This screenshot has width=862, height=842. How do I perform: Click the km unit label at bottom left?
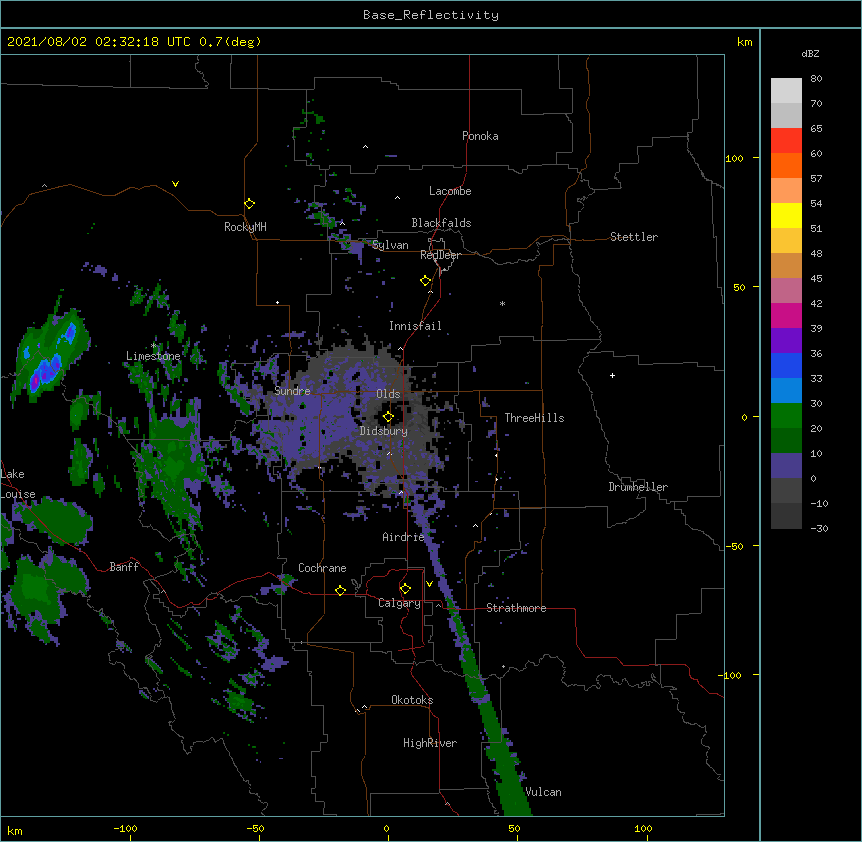click(15, 831)
